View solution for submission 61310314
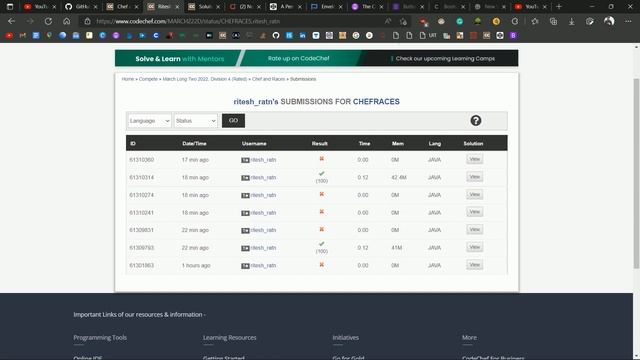 click(x=474, y=177)
